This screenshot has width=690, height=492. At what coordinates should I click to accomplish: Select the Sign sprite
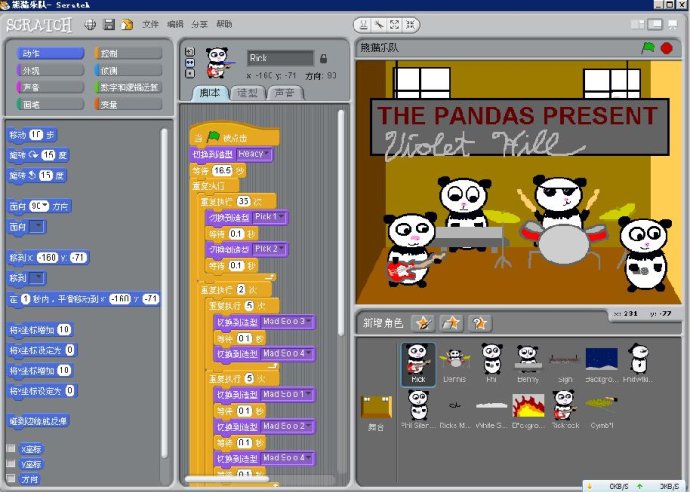coord(565,364)
